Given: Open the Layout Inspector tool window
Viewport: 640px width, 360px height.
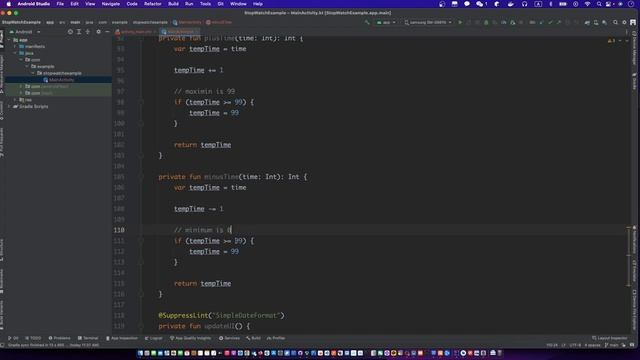Looking at the screenshot, I should point(609,338).
